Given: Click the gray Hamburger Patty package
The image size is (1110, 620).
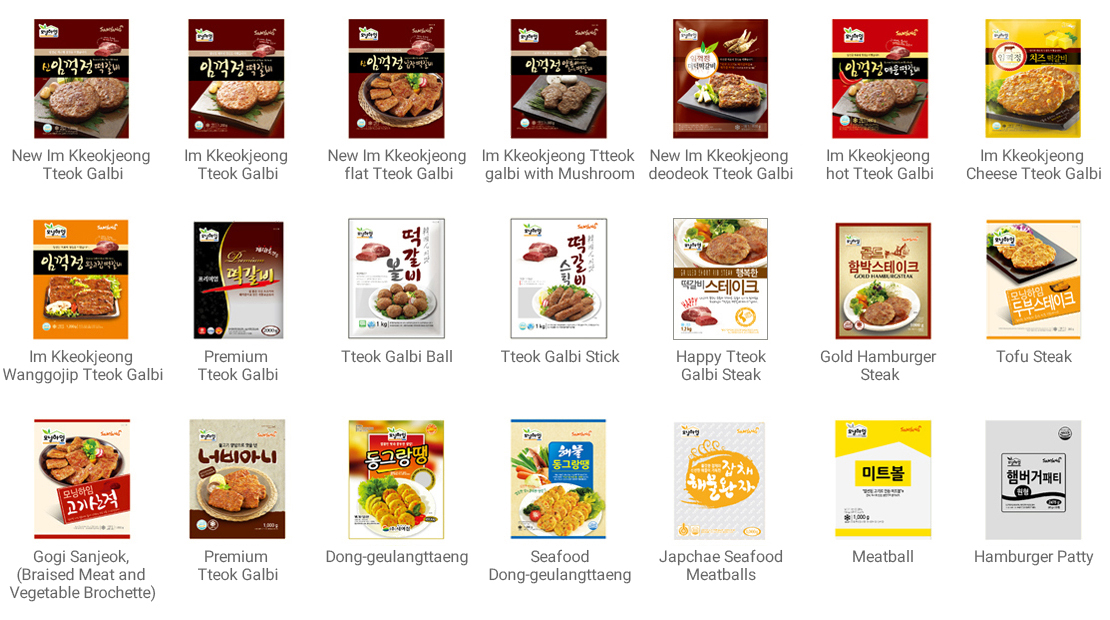Looking at the screenshot, I should click(1034, 480).
